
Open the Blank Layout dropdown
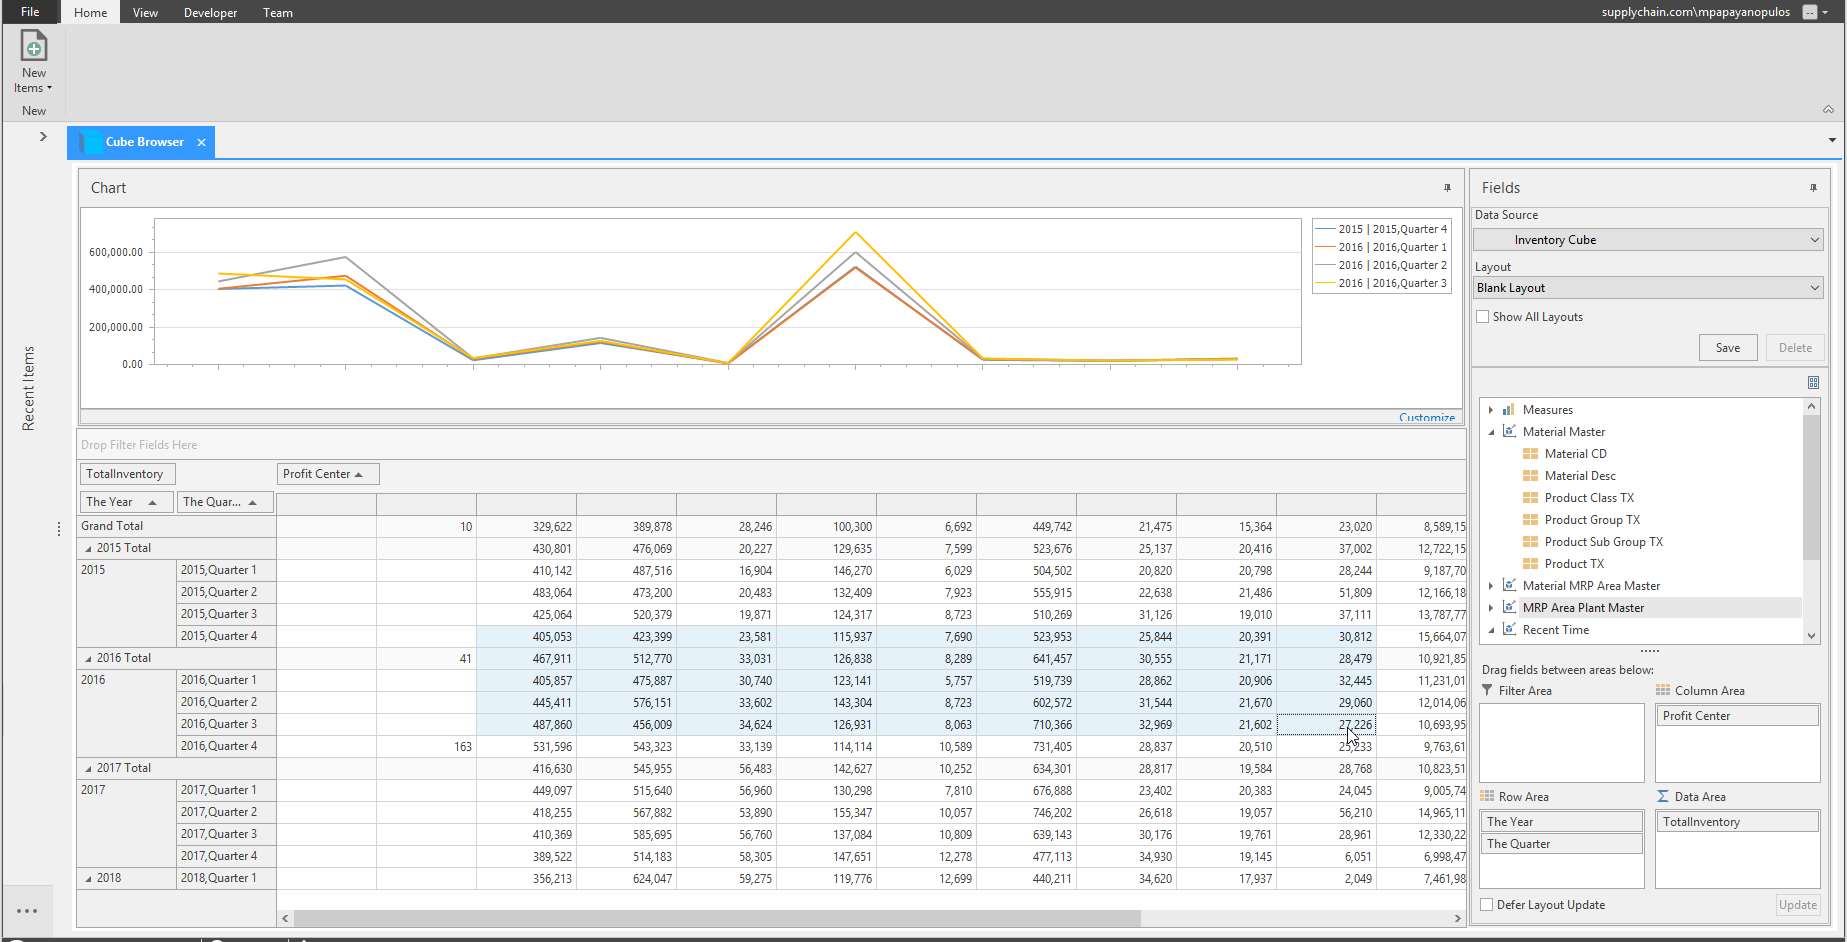tap(1647, 288)
